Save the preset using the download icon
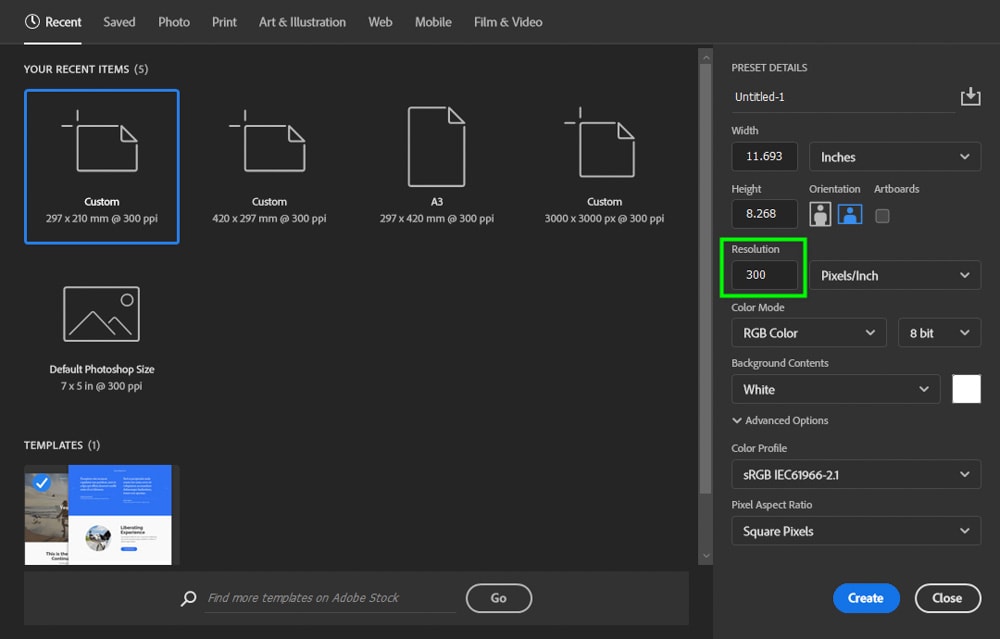This screenshot has height=639, width=1000. point(970,96)
